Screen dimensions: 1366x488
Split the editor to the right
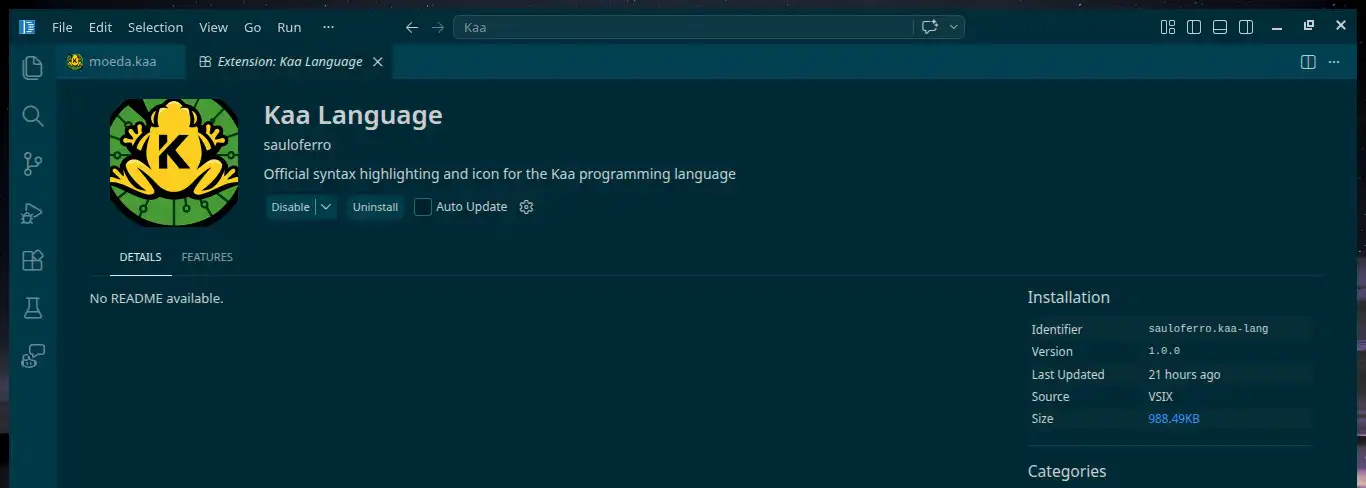pos(1308,62)
